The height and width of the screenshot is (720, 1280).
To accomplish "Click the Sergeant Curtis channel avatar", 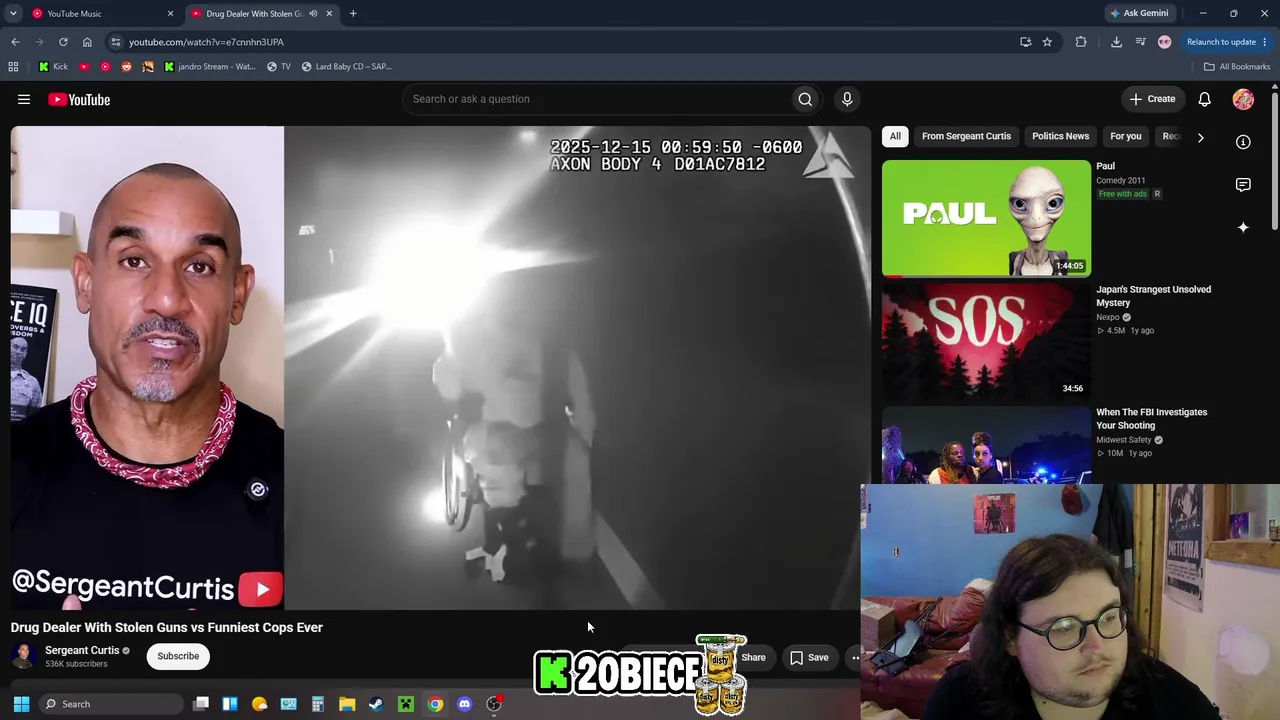I will point(23,656).
